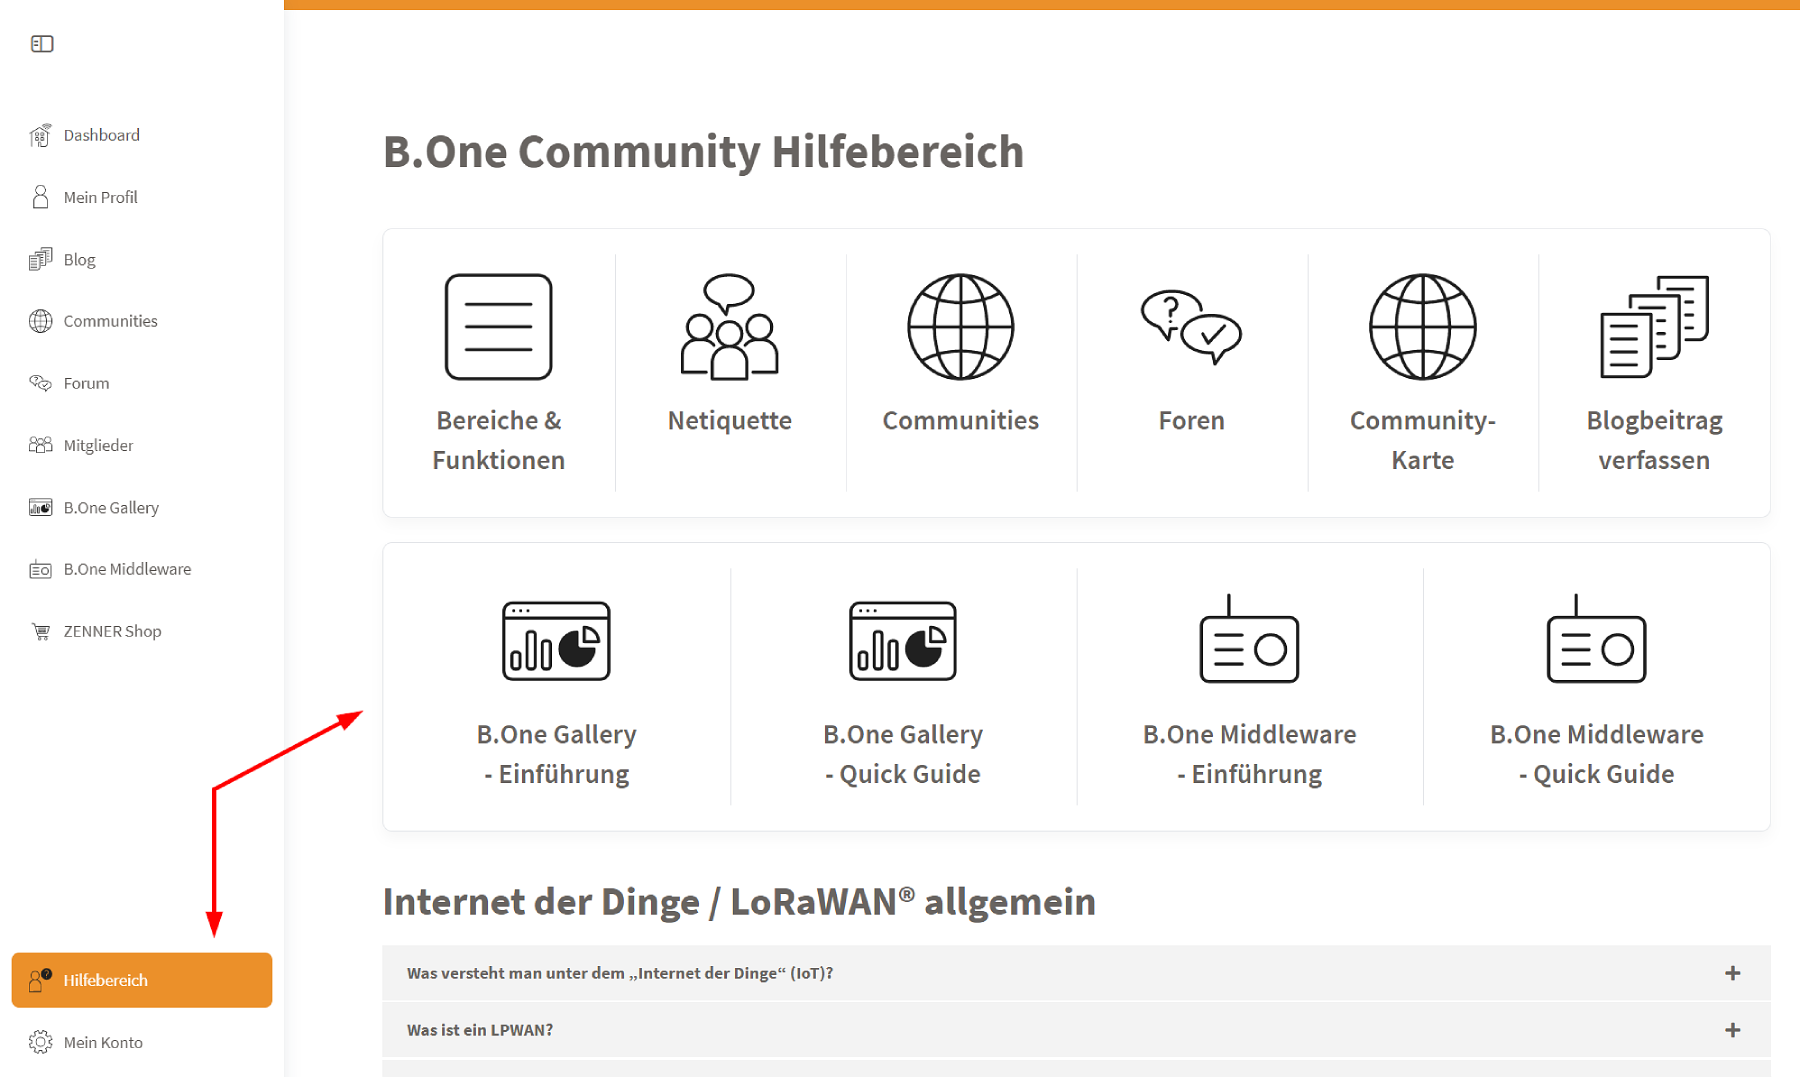Image resolution: width=1800 pixels, height=1077 pixels.
Task: Open Forum in the sidebar menu
Action: coord(87,383)
